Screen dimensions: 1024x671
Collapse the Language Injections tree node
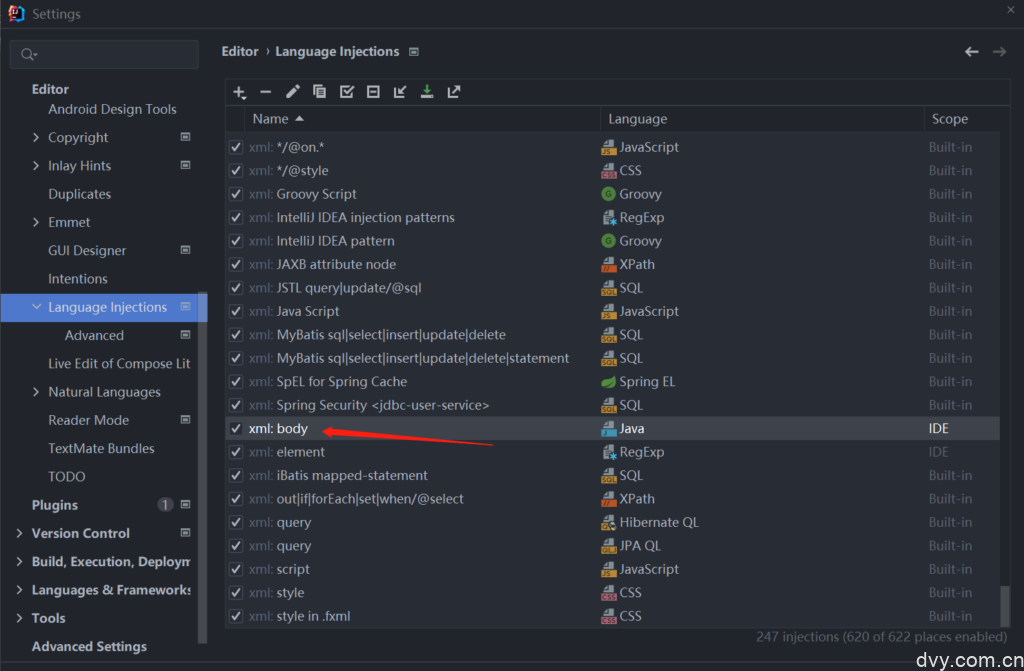(37, 307)
